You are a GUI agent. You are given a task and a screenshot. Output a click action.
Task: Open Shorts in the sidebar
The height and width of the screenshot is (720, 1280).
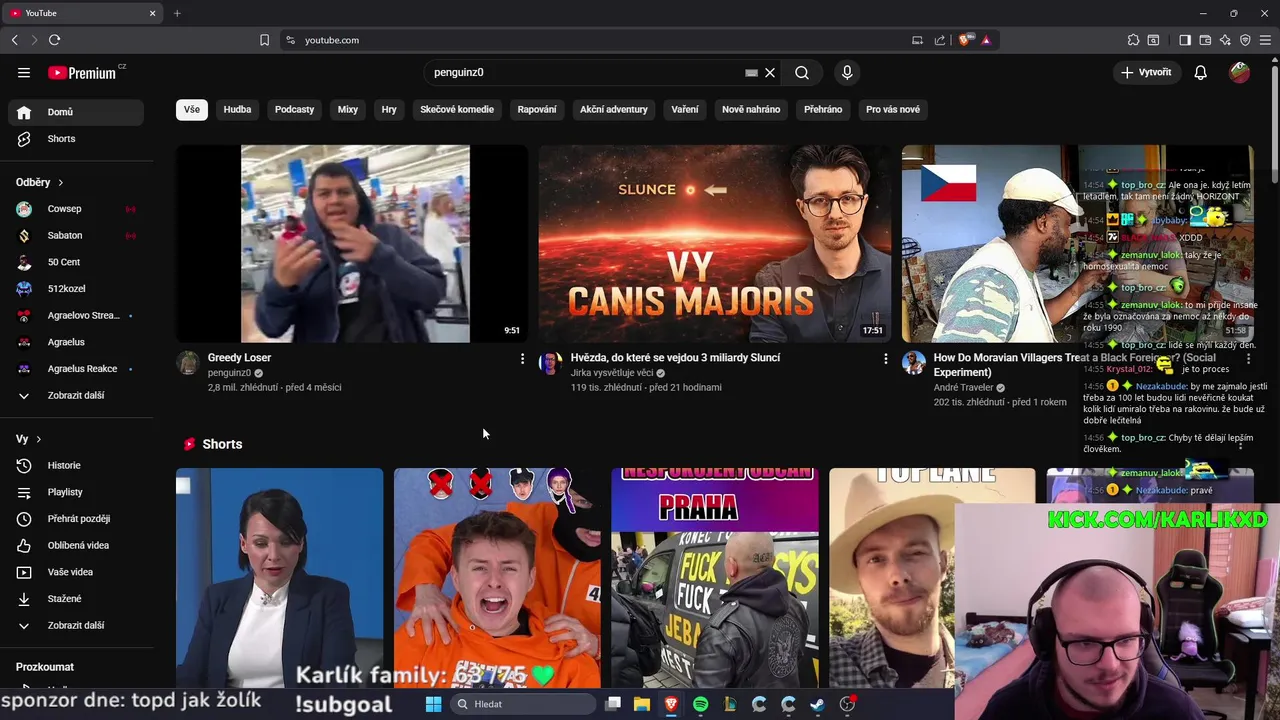(76, 139)
